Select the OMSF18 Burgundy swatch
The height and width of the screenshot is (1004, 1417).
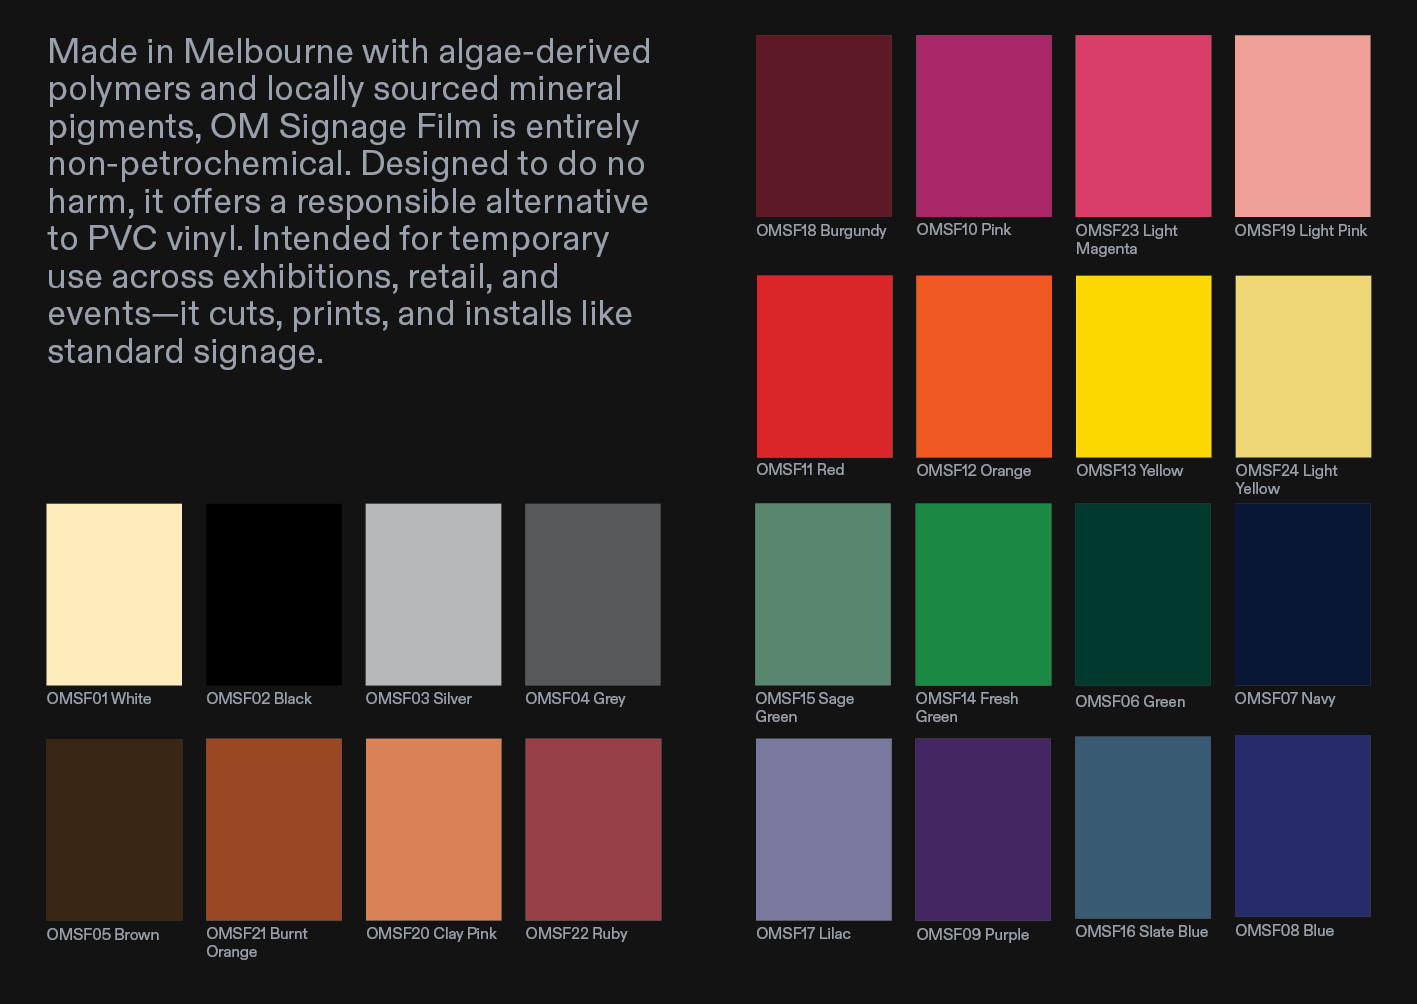pyautogui.click(x=823, y=126)
